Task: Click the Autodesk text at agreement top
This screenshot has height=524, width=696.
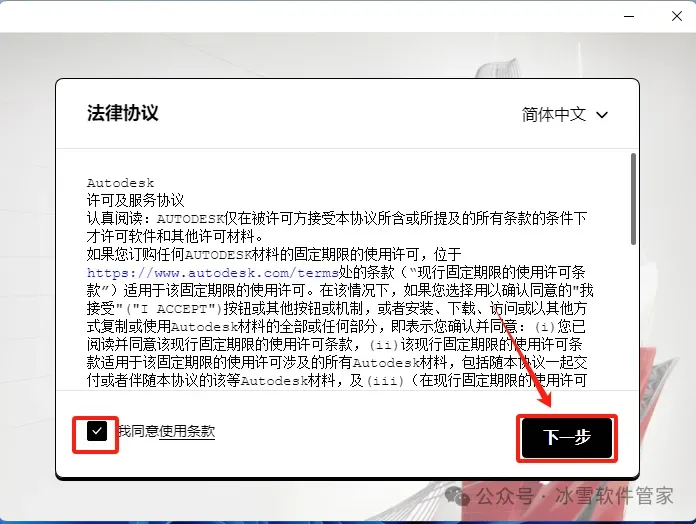Action: click(x=120, y=183)
